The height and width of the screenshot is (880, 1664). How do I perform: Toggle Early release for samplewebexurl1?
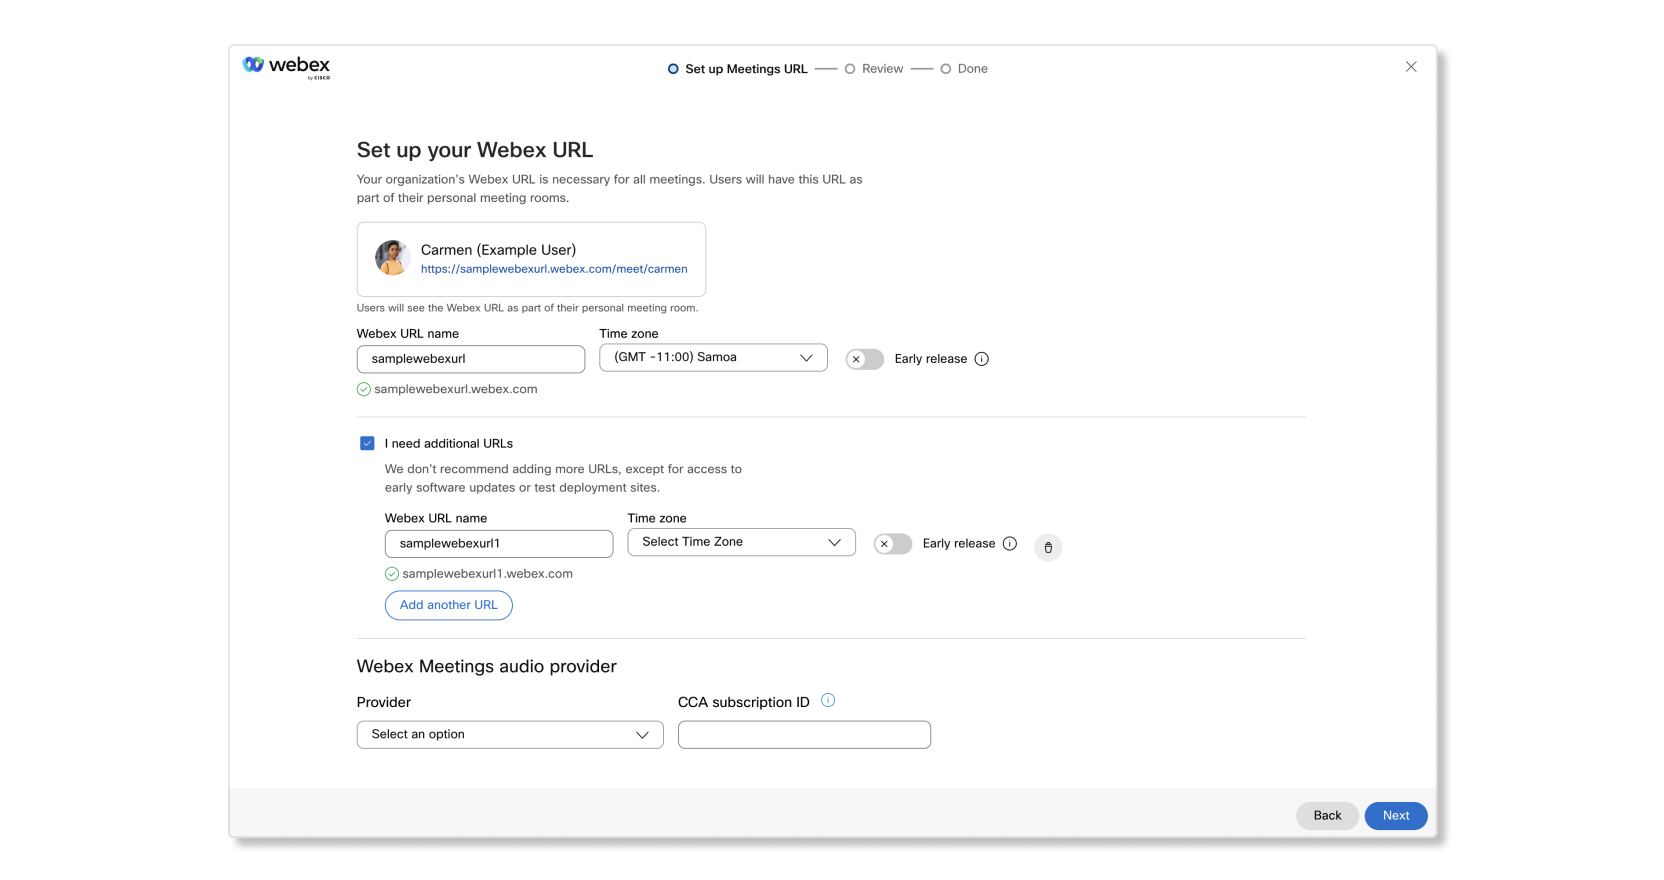[893, 544]
